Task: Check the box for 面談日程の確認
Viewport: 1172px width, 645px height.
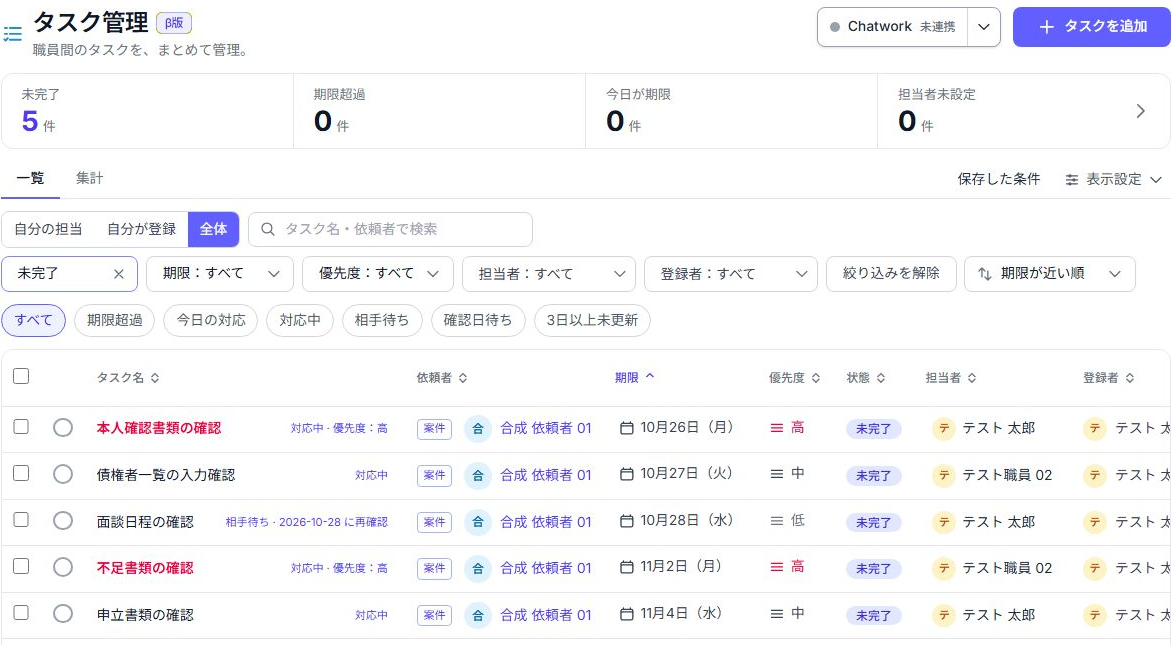Action: (x=21, y=519)
